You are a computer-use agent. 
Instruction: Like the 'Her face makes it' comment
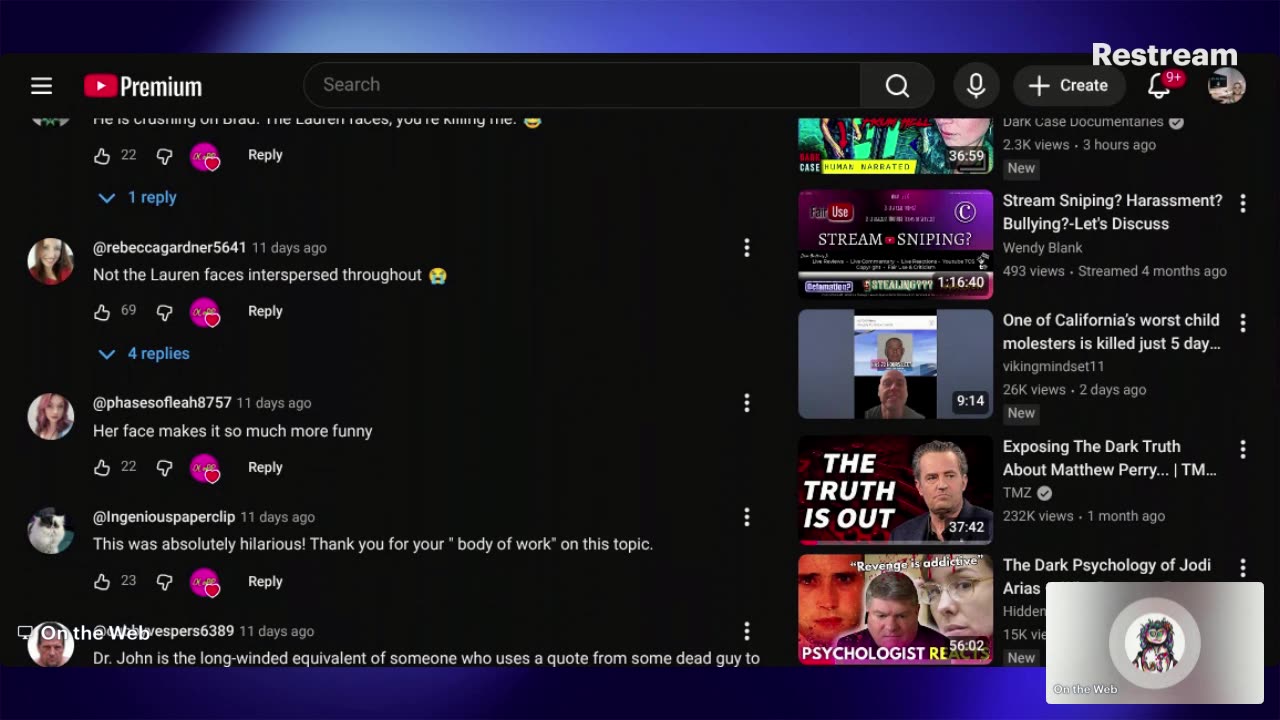click(102, 468)
